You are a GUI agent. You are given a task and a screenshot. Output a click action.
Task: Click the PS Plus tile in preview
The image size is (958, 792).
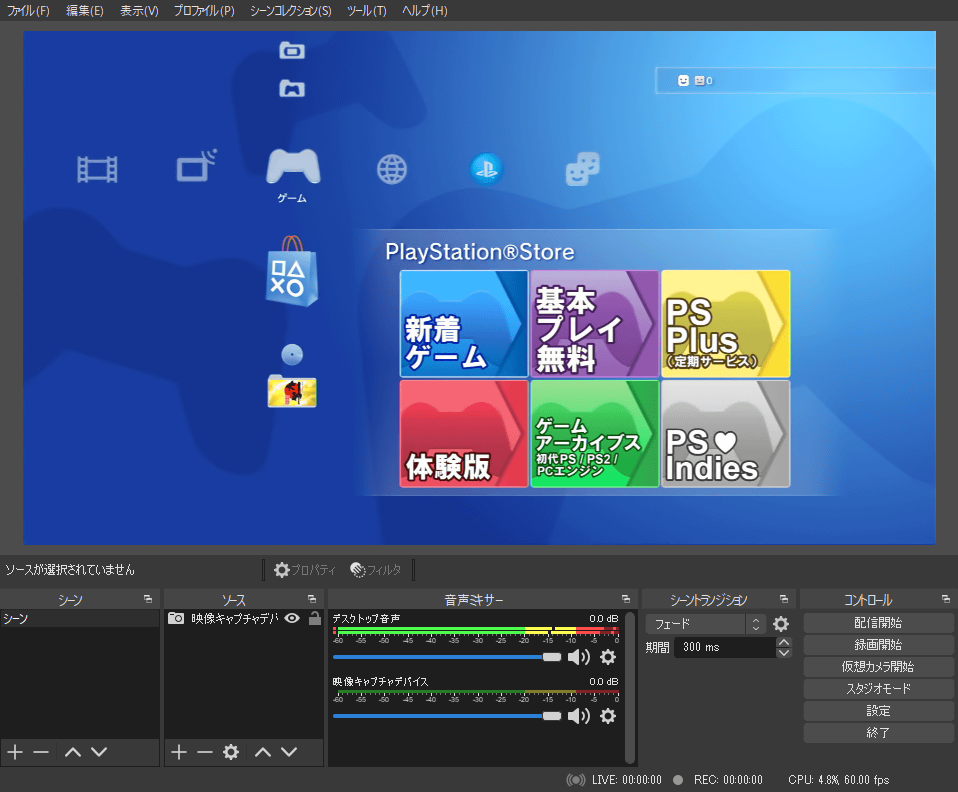[726, 324]
